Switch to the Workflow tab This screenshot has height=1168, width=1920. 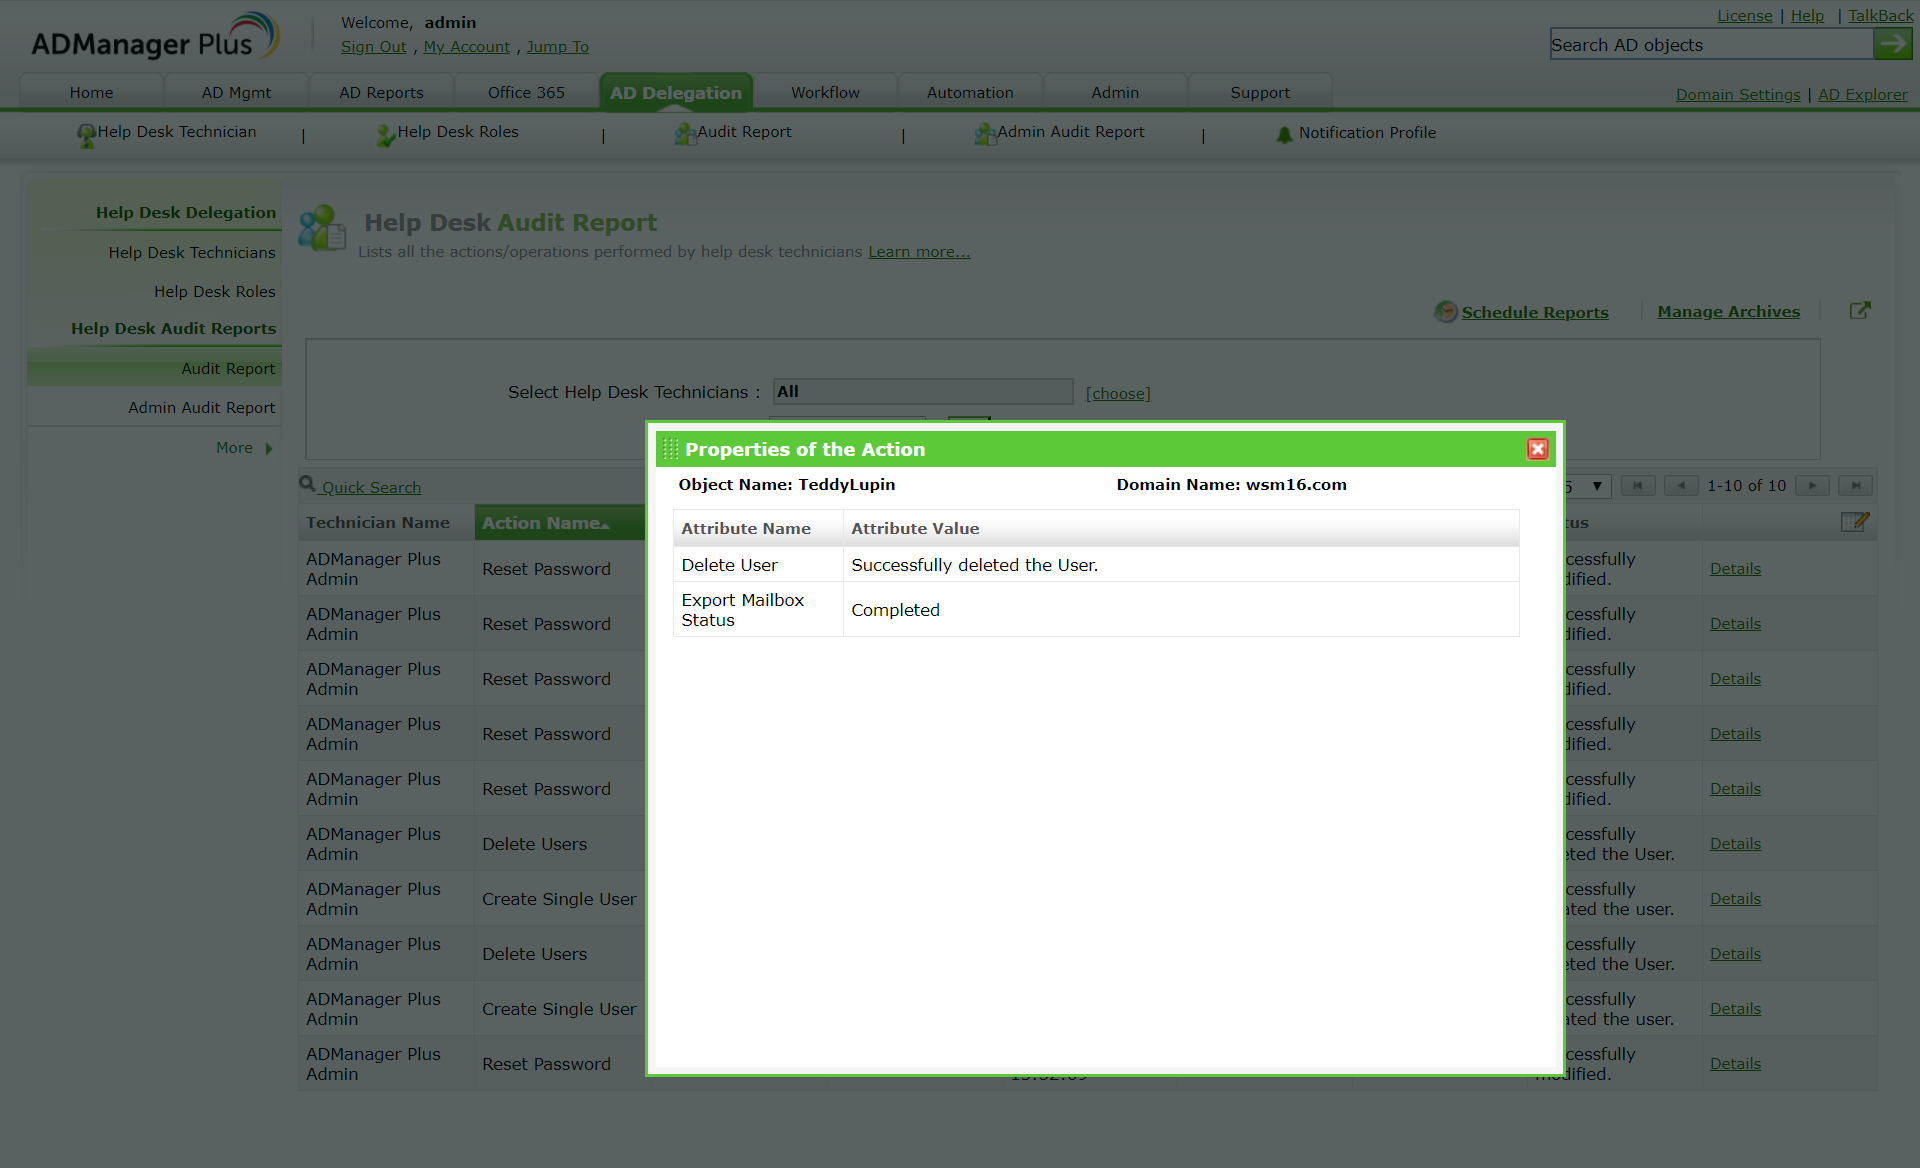(x=825, y=92)
